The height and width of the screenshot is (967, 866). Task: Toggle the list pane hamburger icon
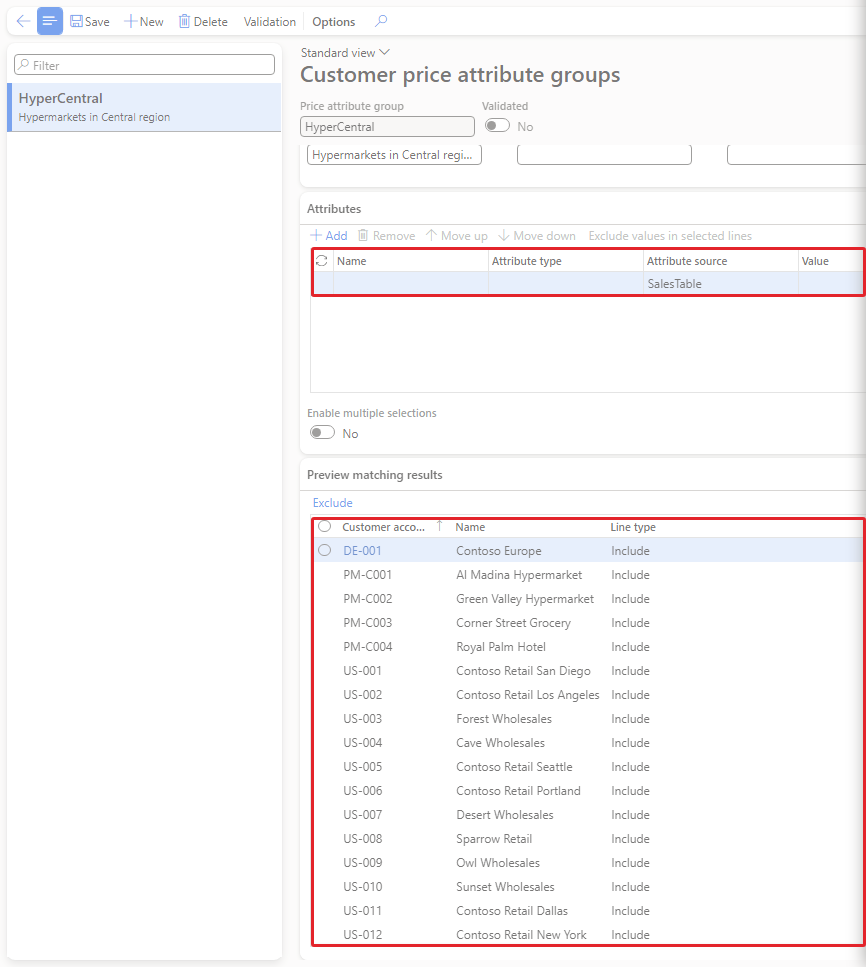[50, 22]
